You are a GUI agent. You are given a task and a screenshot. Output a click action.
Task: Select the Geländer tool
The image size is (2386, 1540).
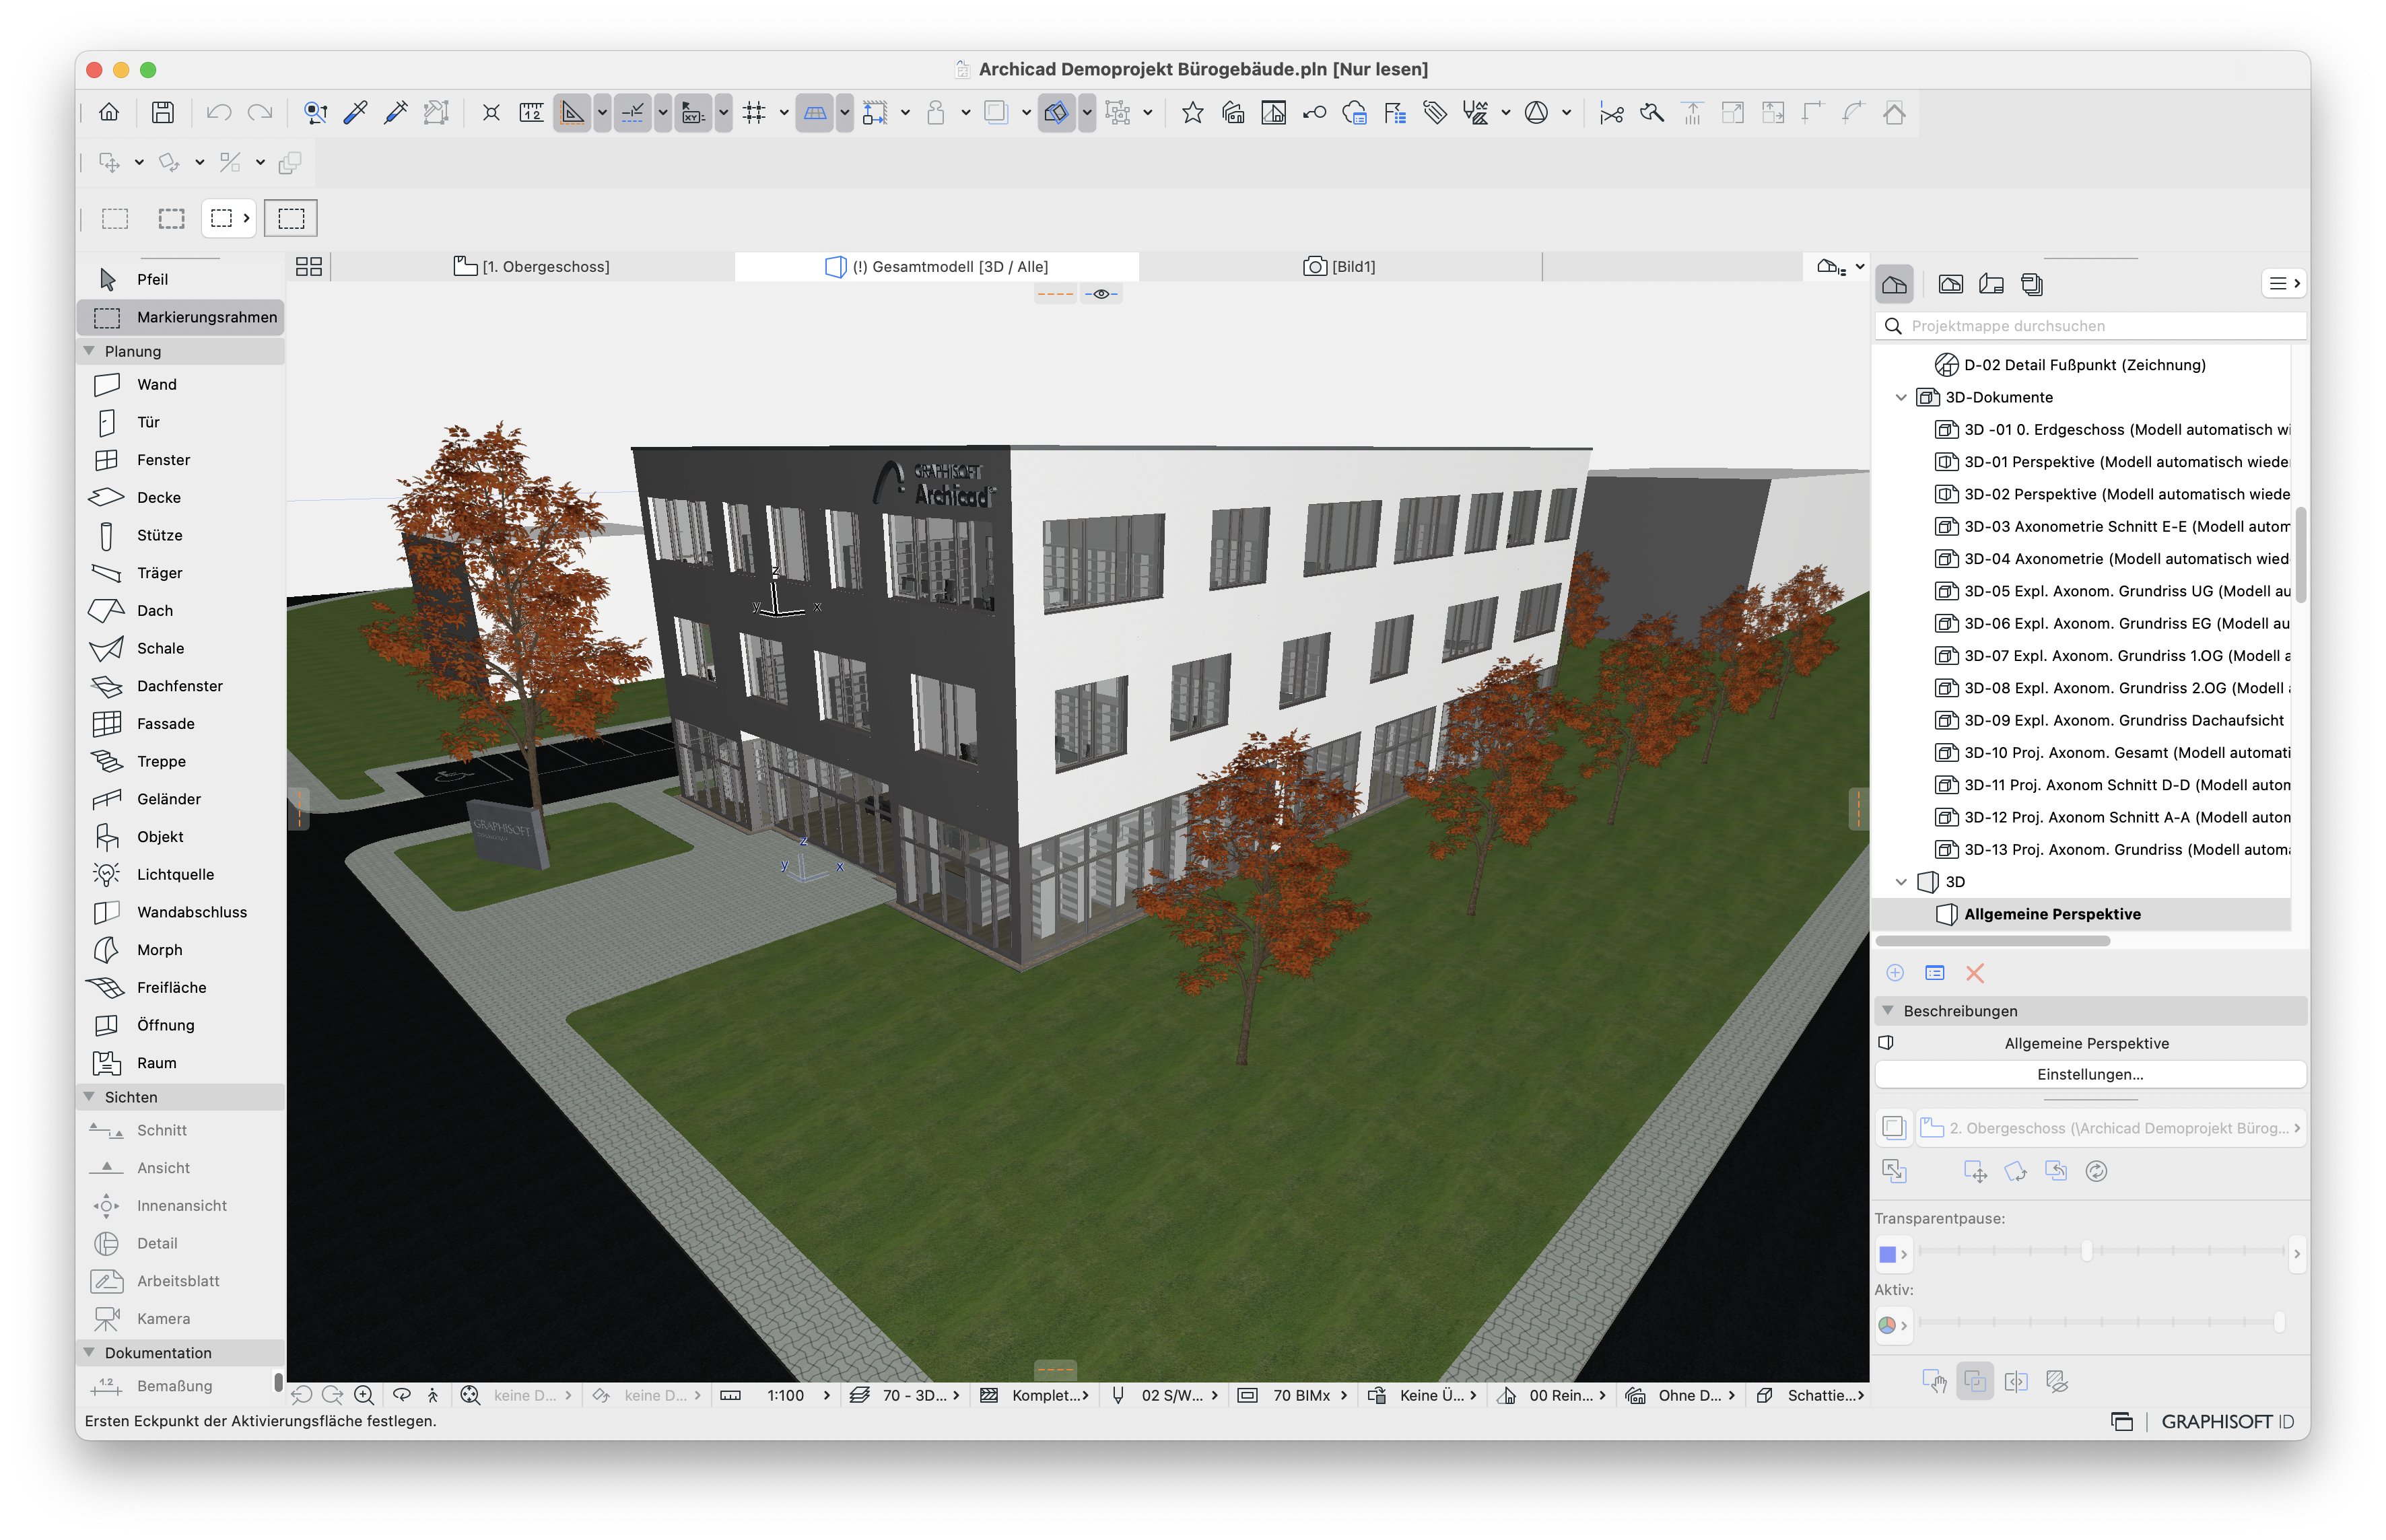[x=180, y=799]
